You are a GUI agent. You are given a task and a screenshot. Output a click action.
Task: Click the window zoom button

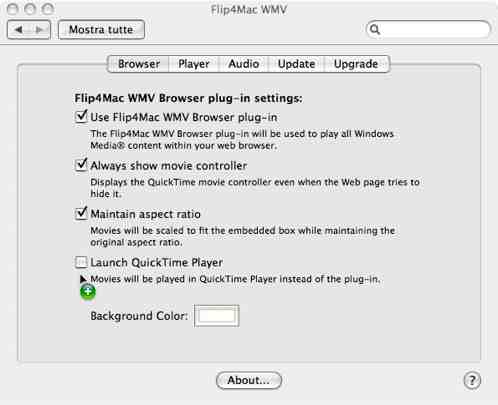tap(47, 9)
